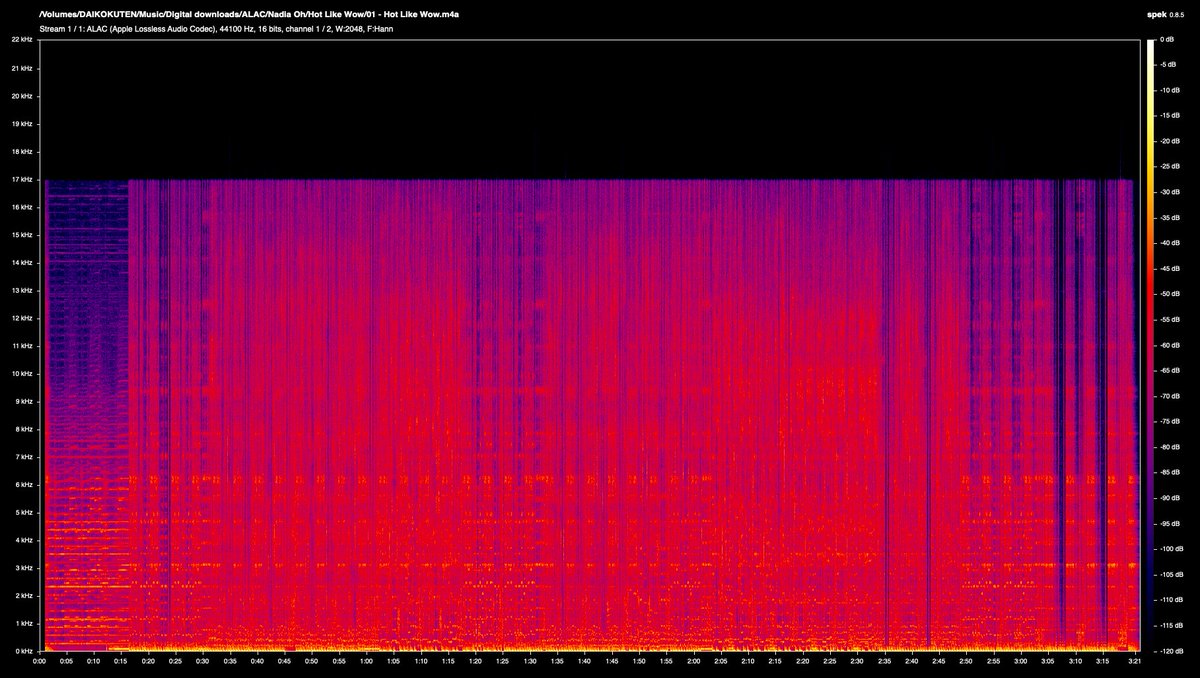Click the 10 kHz frequency label
The height and width of the screenshot is (678, 1200).
(x=22, y=374)
